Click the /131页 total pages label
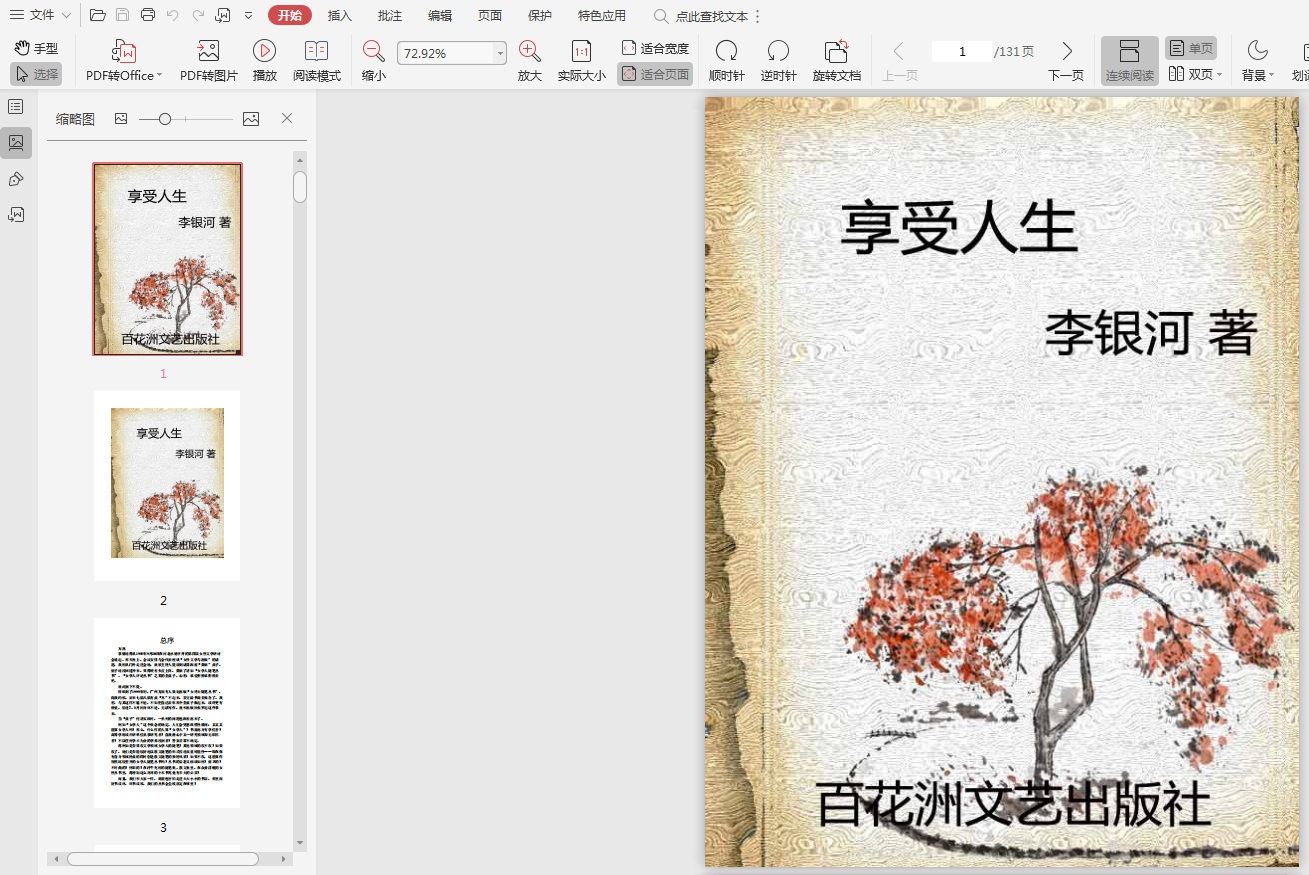This screenshot has width=1309, height=875. click(x=1014, y=52)
